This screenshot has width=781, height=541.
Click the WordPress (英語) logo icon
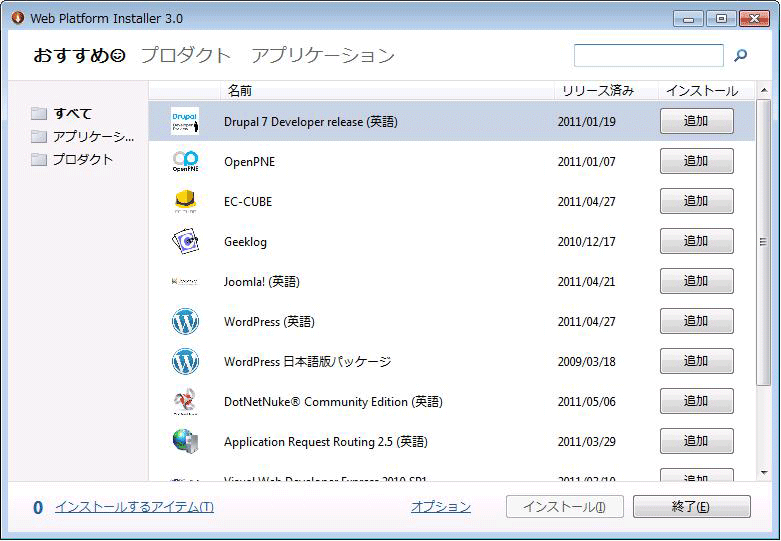(185, 321)
